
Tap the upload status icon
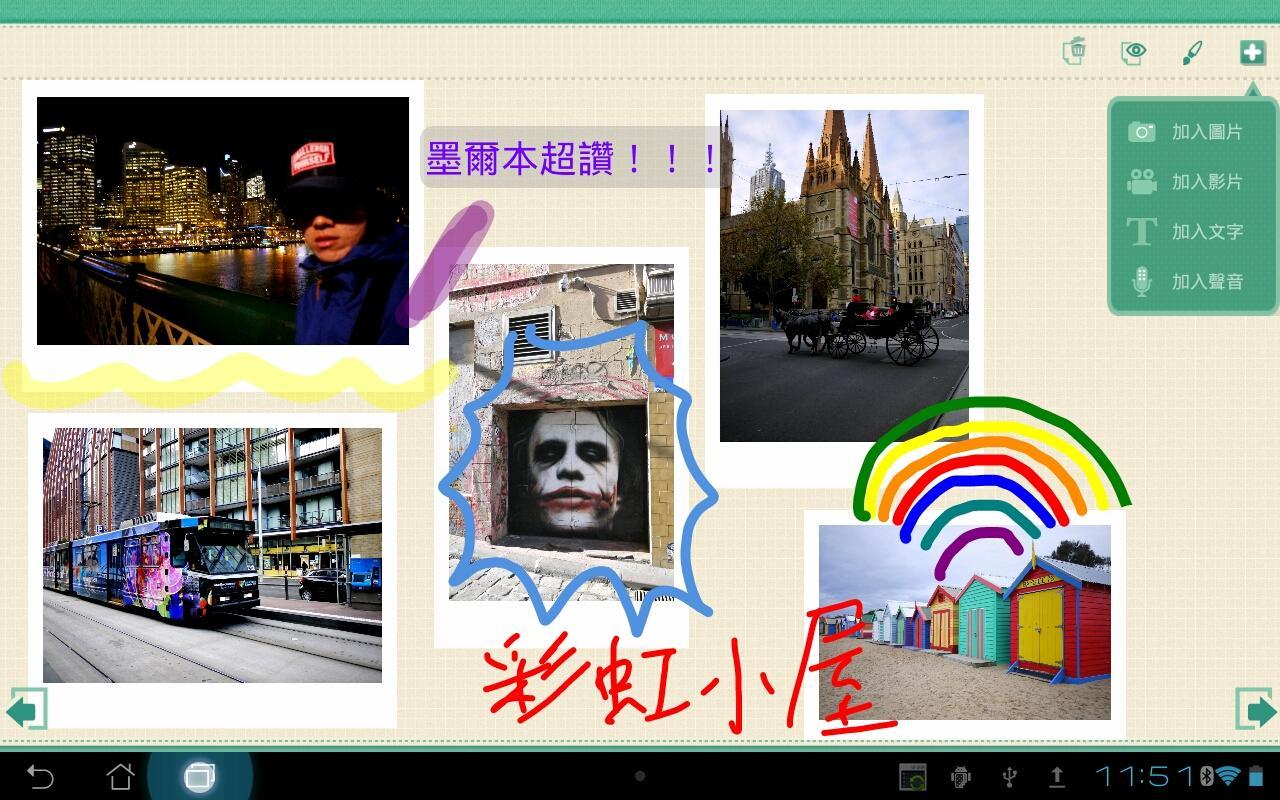pos(1057,776)
